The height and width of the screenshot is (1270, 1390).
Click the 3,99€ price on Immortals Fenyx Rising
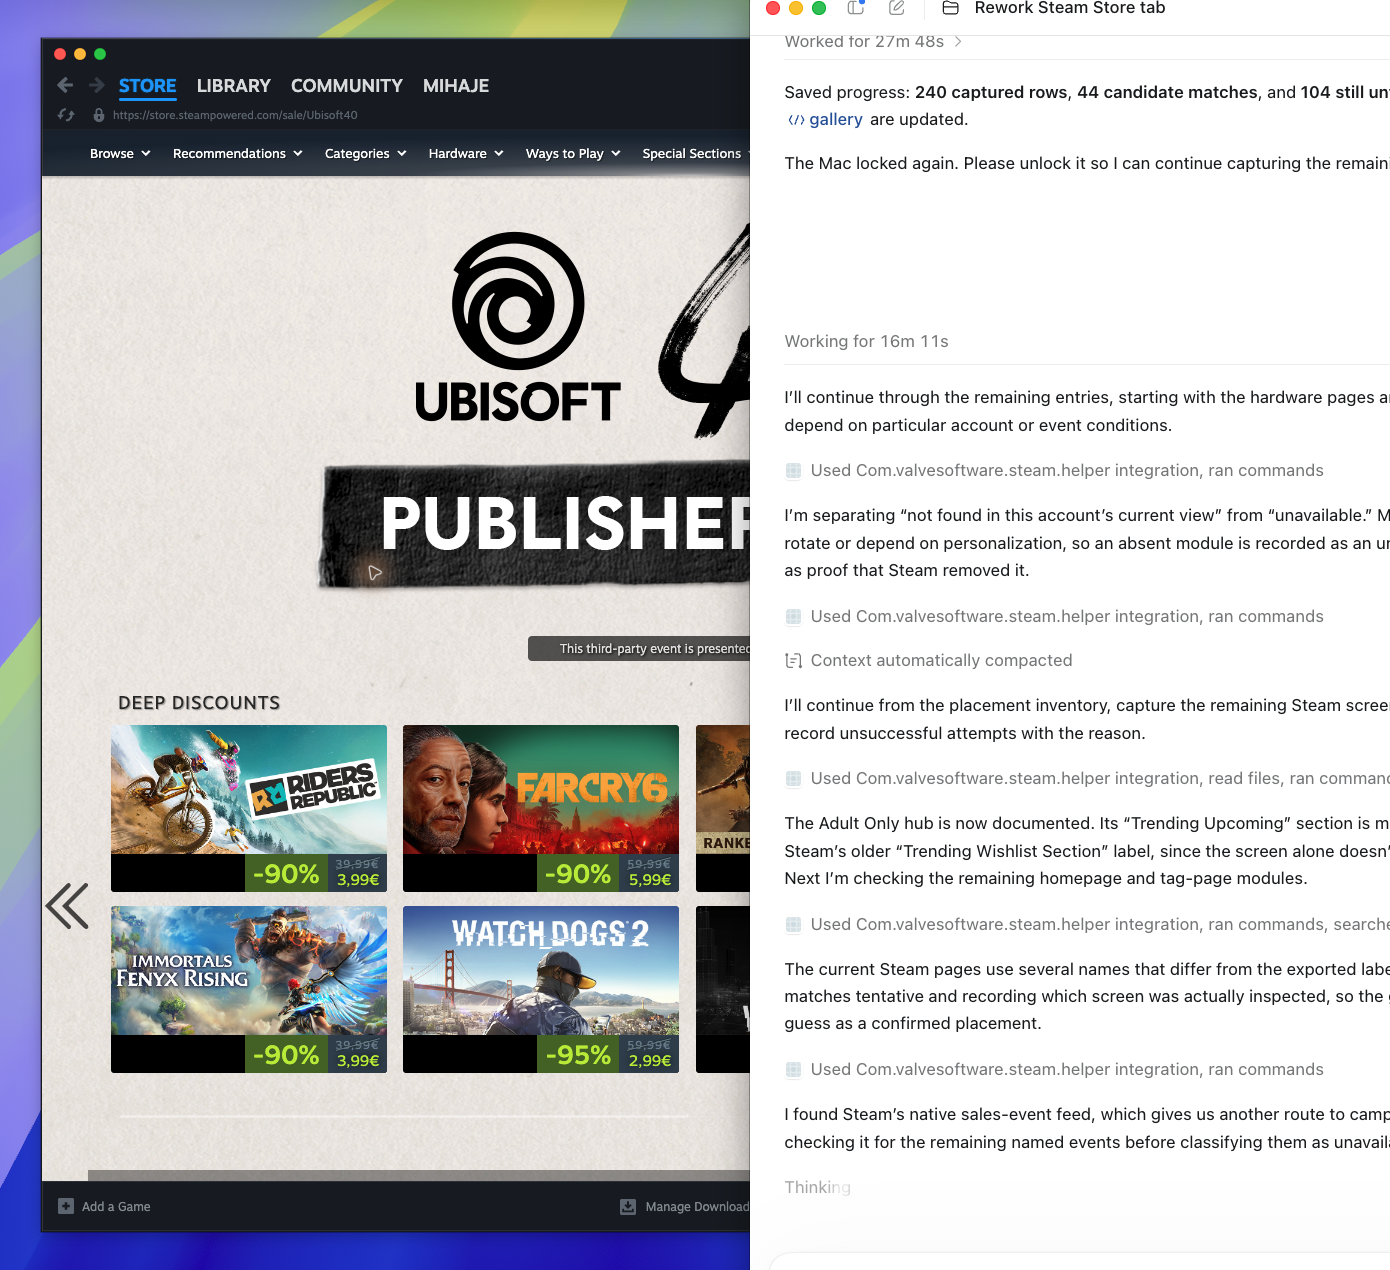coord(358,1061)
